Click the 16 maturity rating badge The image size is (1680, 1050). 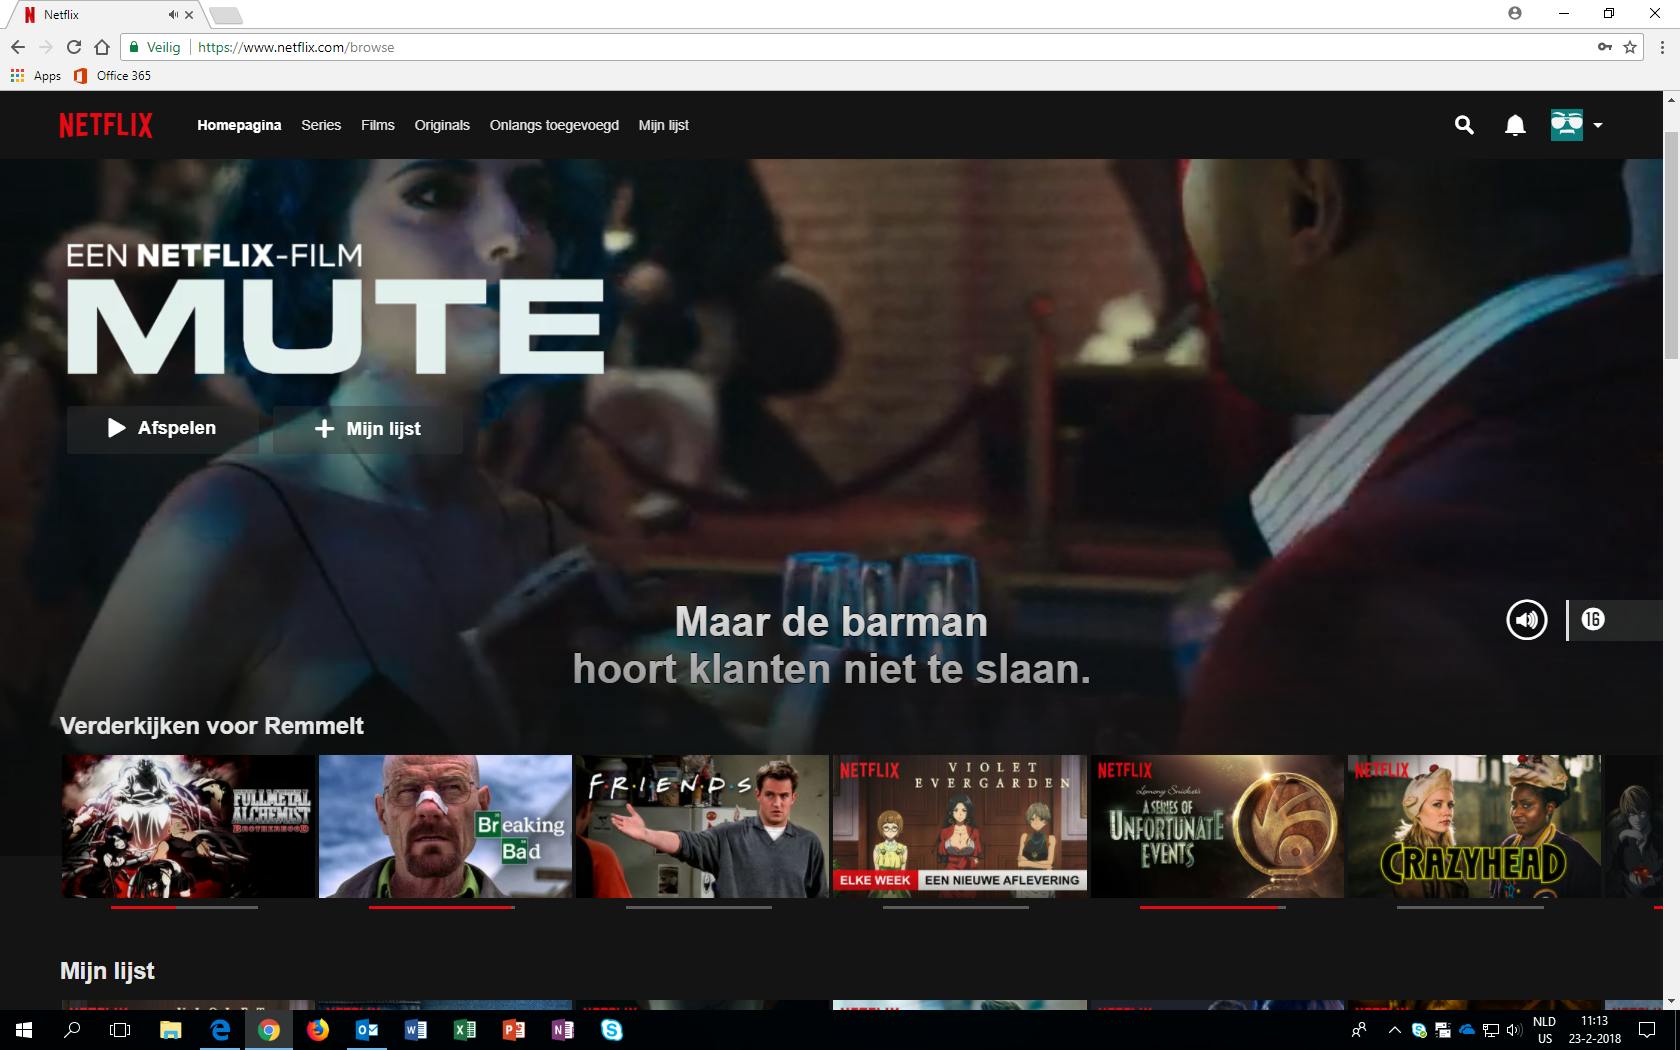1593,620
